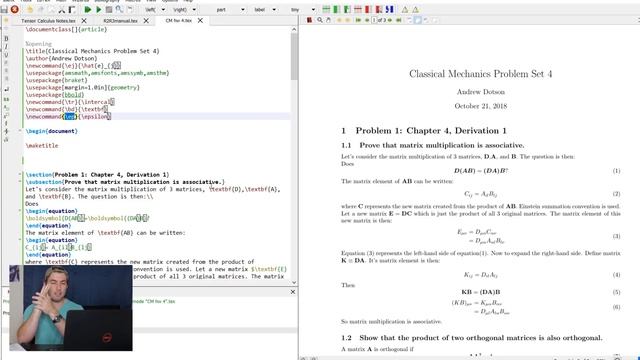640x360 pixels.
Task: Select the CM hw 4.tex tab
Action: pos(178,20)
